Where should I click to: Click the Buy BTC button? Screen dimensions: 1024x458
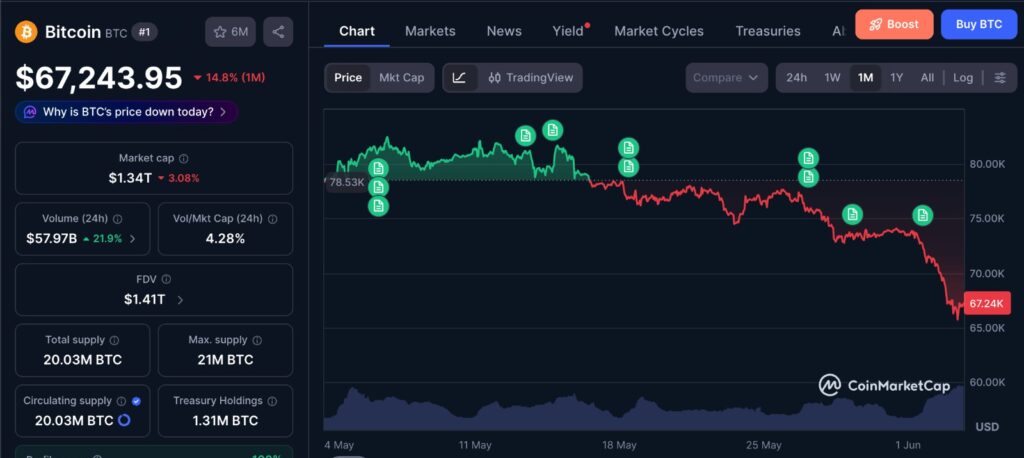[979, 24]
